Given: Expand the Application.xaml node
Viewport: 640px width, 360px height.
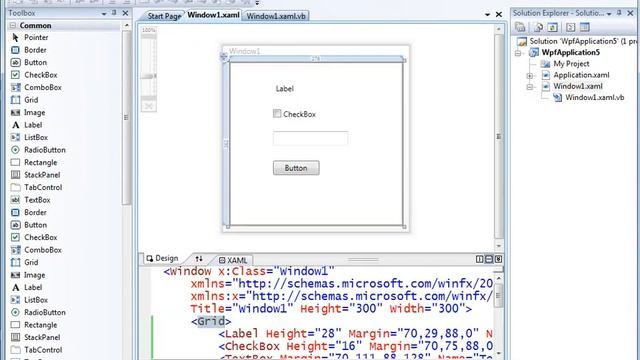Looking at the screenshot, I should (x=529, y=76).
